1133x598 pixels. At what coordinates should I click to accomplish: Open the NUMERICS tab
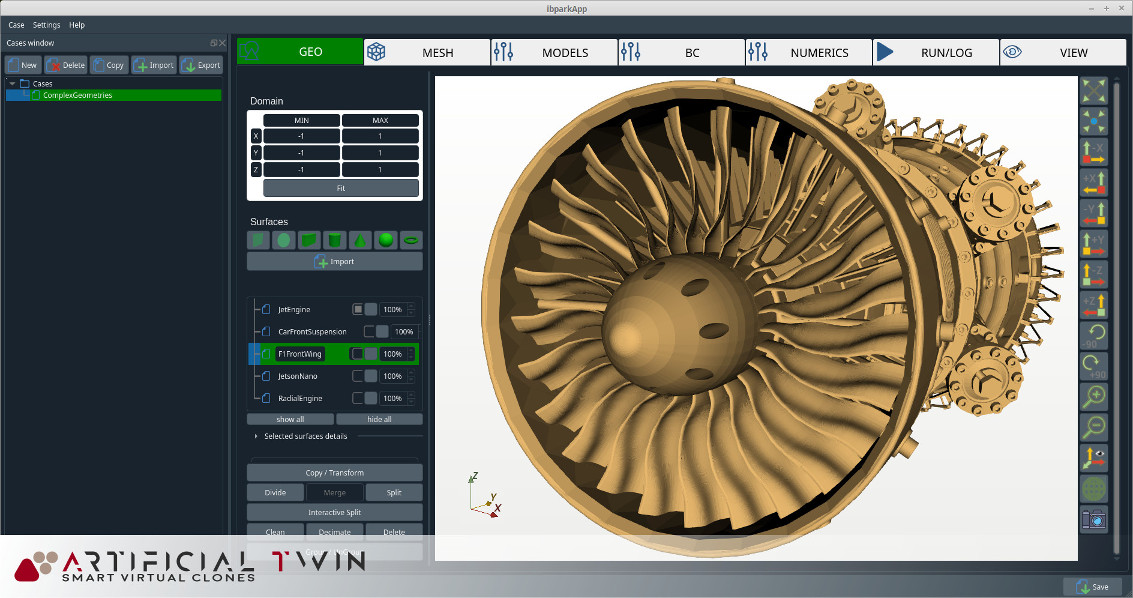click(809, 52)
